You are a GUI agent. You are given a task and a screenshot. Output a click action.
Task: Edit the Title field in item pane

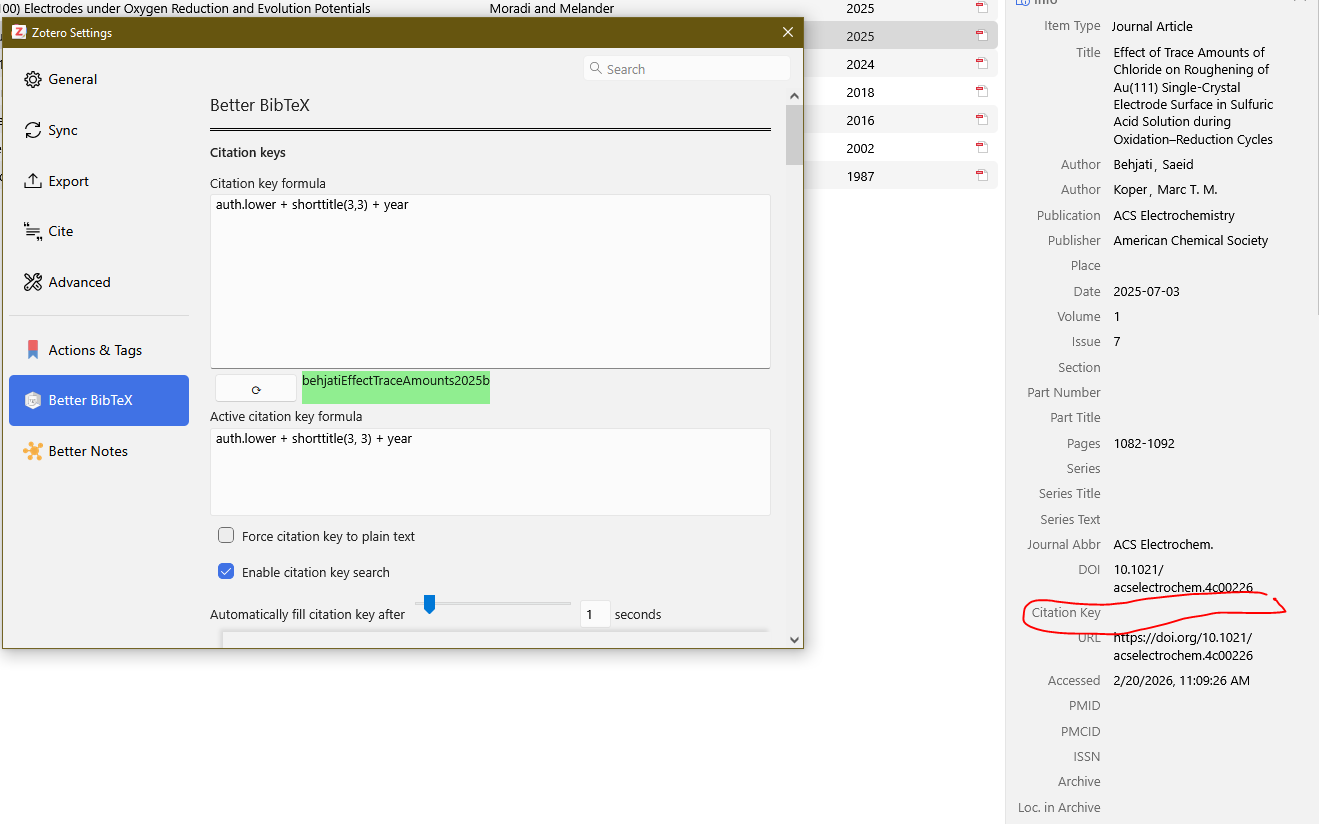tap(1193, 96)
